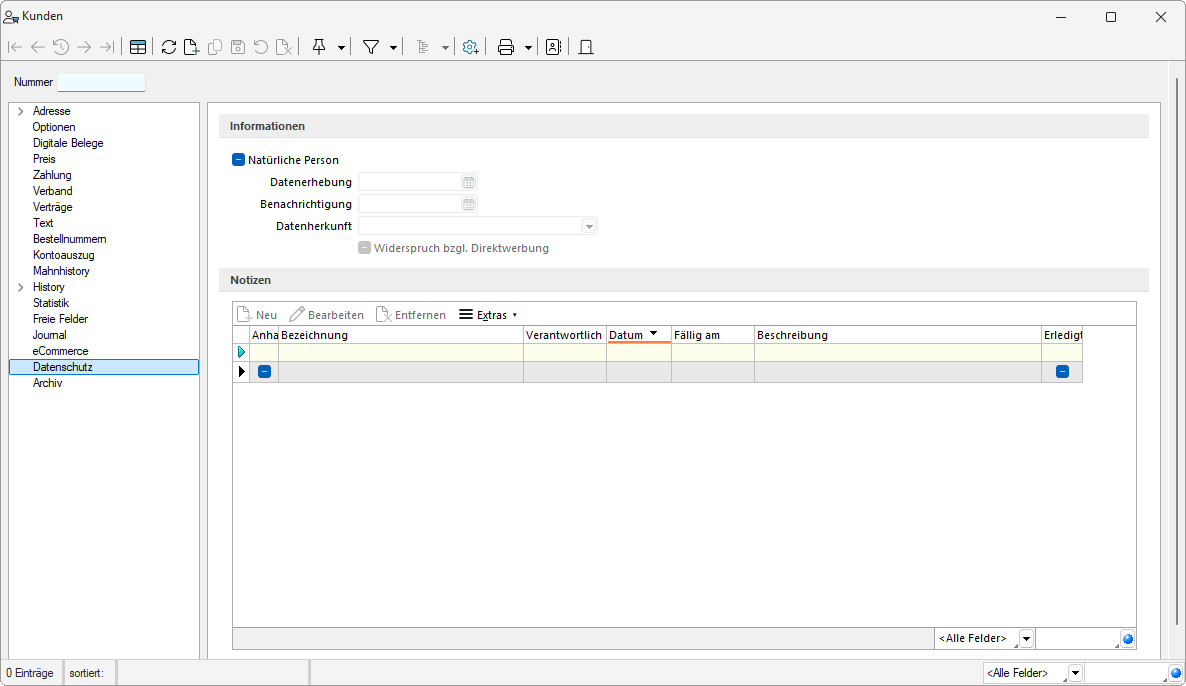Click the Verantwortlich column header
This screenshot has width=1186, height=686.
click(564, 335)
